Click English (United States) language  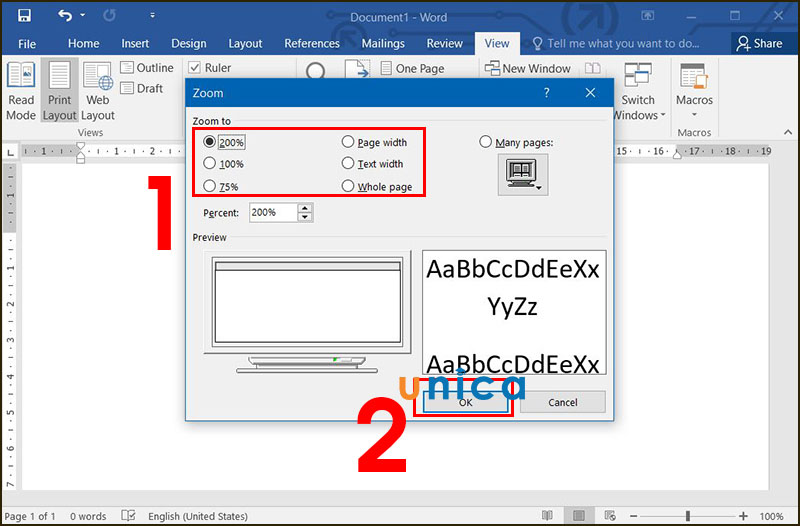[x=198, y=516]
